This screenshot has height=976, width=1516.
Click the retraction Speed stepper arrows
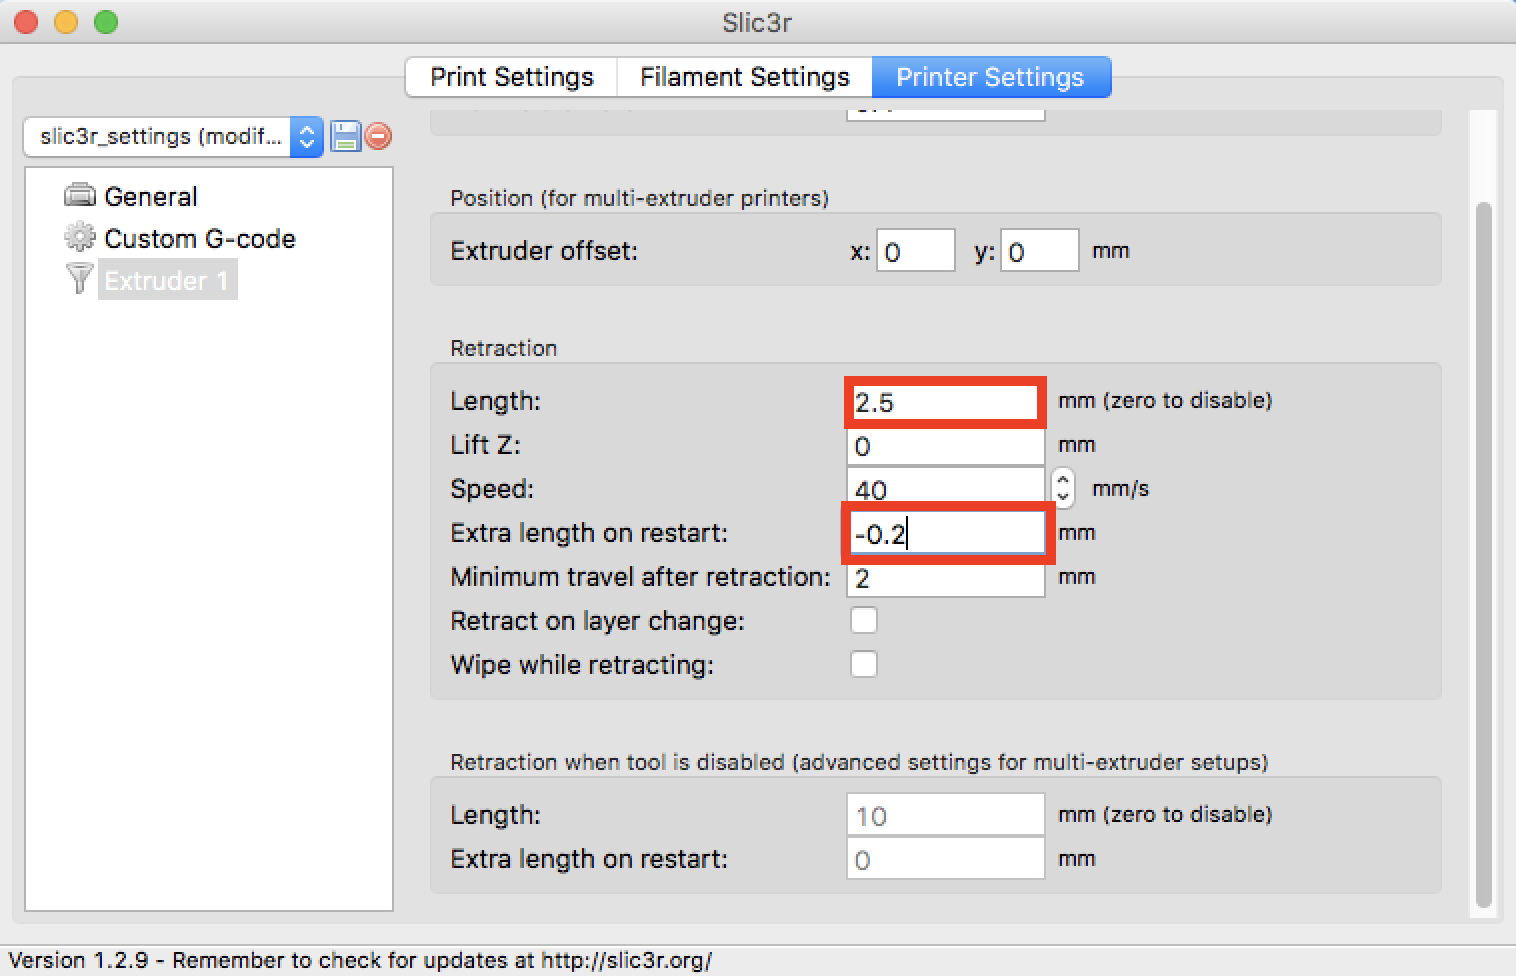coord(1063,488)
